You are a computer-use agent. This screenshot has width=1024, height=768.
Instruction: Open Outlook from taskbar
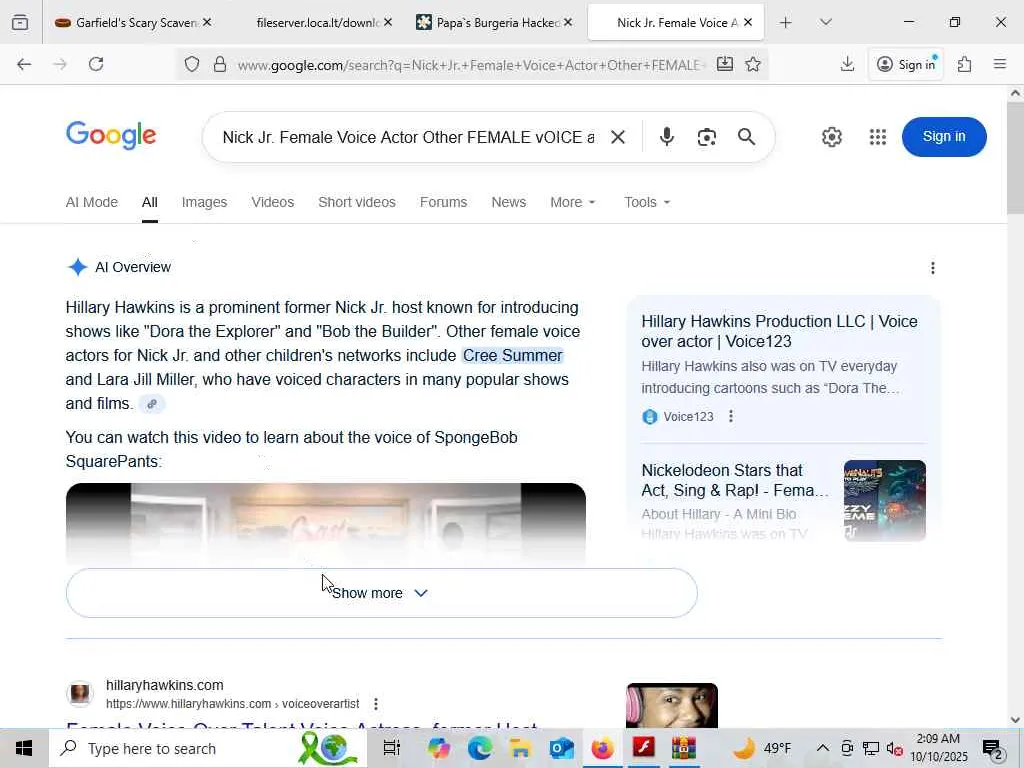(x=561, y=748)
